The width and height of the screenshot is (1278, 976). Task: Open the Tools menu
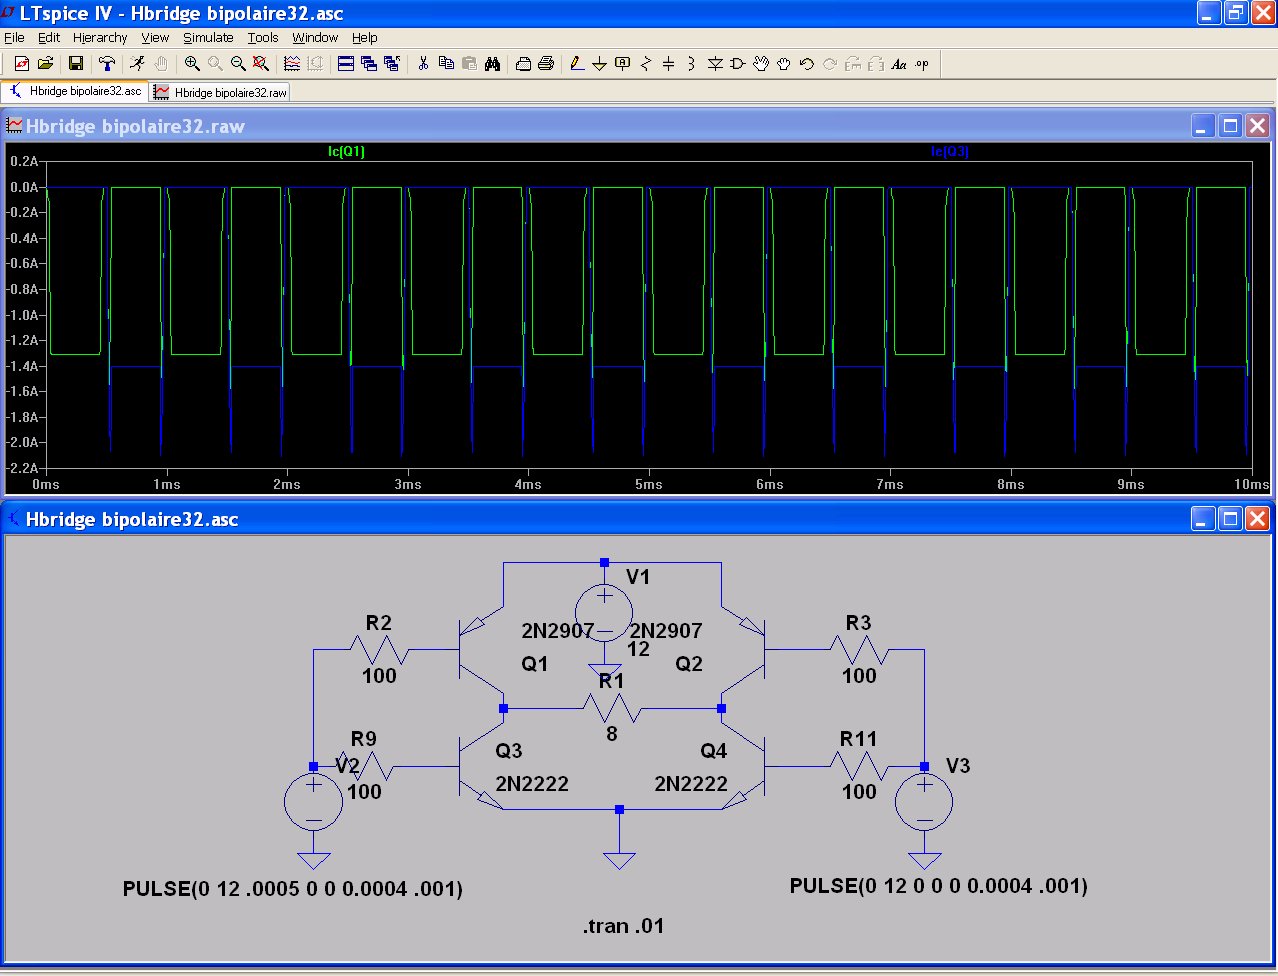pos(263,37)
